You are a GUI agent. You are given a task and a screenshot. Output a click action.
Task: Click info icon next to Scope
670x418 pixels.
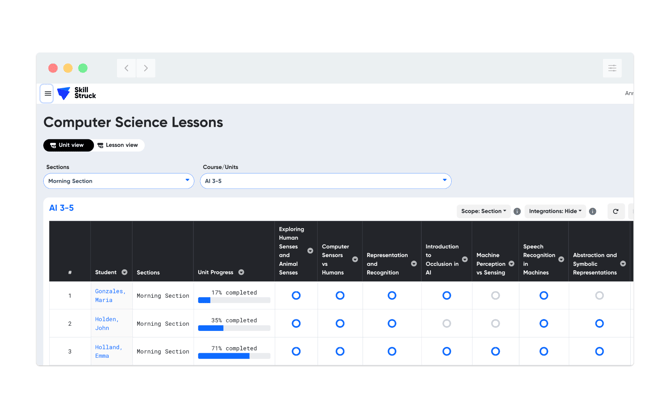coord(517,211)
